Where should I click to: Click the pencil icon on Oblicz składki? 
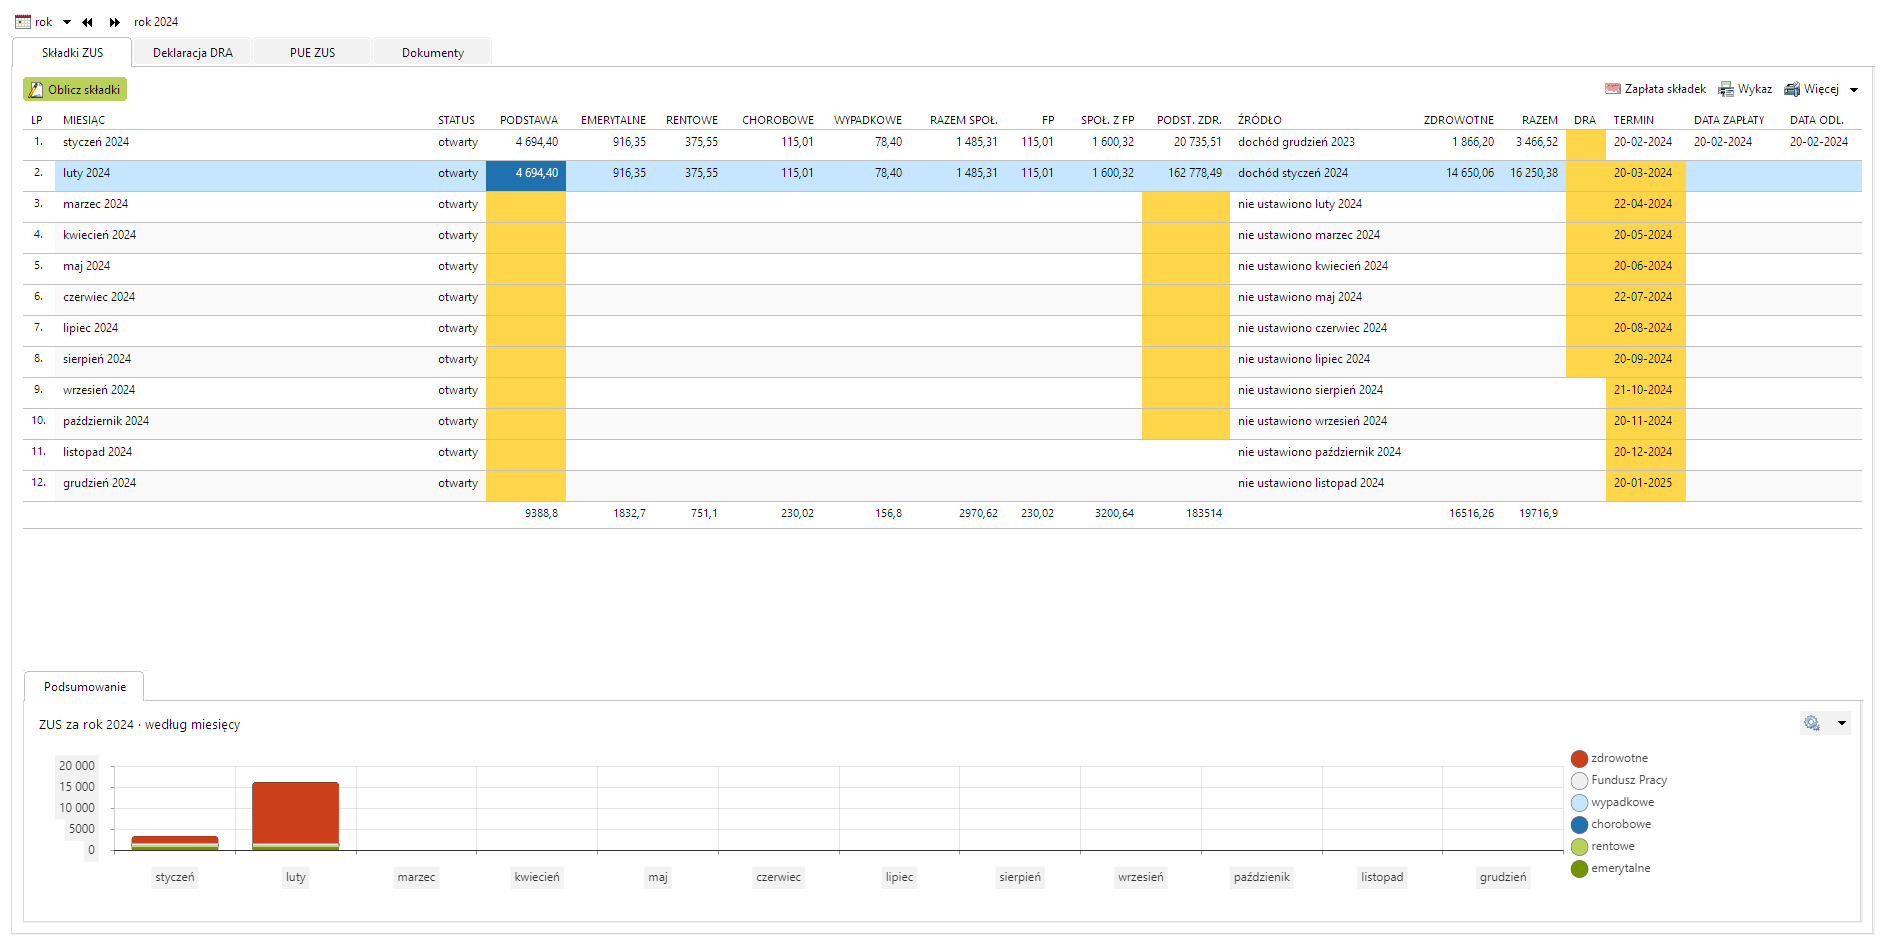tap(36, 90)
